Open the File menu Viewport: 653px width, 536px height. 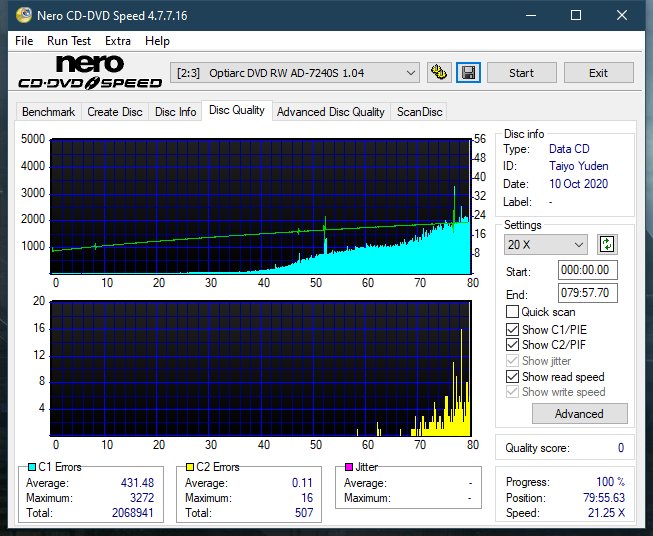click(x=24, y=41)
